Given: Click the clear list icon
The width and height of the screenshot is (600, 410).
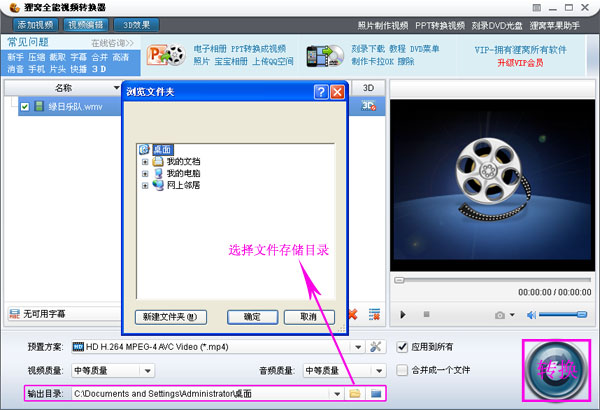Looking at the screenshot, I should click(x=374, y=314).
